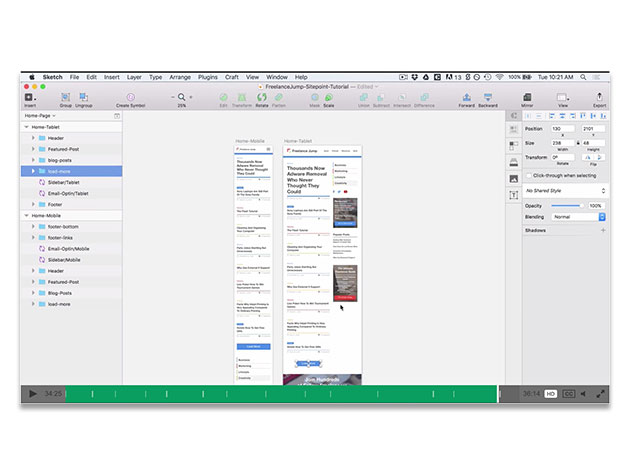Open the Insert tool in the toolbar
Screen dimensions: 630x473
tap(30, 97)
